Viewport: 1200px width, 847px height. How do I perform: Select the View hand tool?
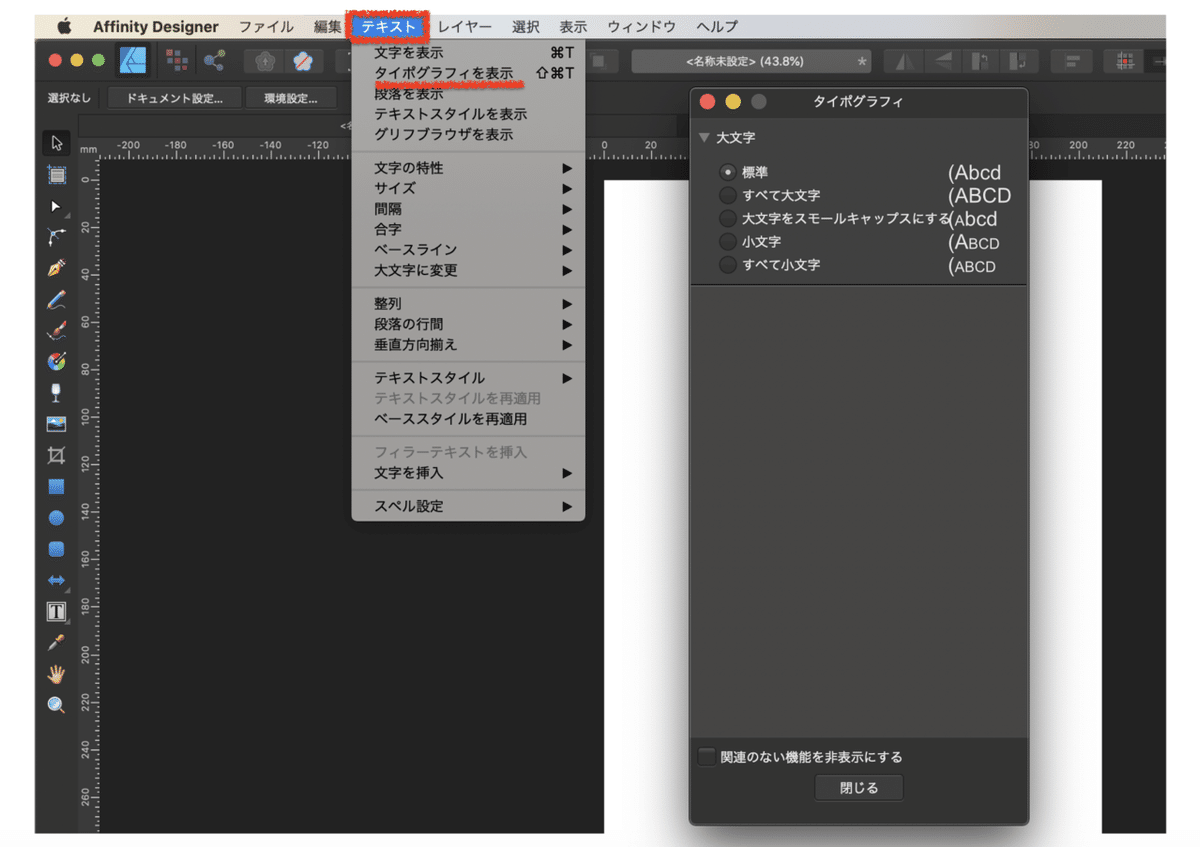pyautogui.click(x=56, y=674)
